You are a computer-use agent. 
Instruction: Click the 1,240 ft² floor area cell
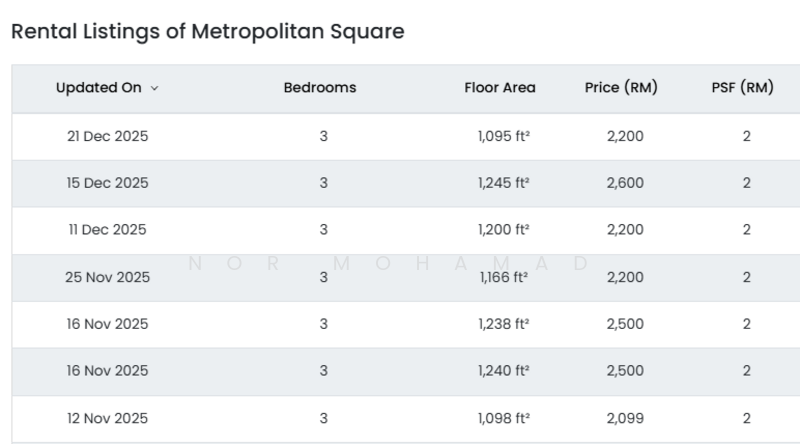point(503,371)
